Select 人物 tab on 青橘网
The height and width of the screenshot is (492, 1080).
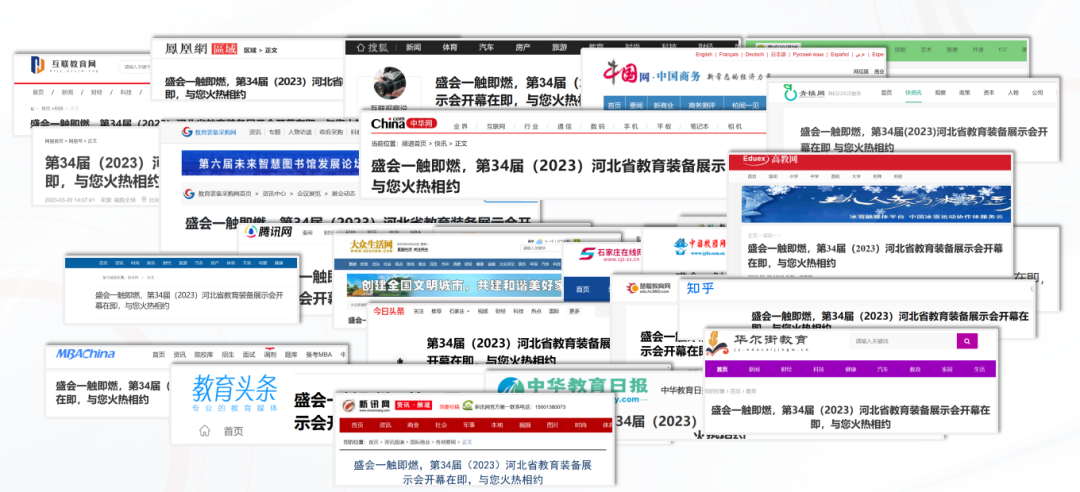pyautogui.click(x=1012, y=92)
